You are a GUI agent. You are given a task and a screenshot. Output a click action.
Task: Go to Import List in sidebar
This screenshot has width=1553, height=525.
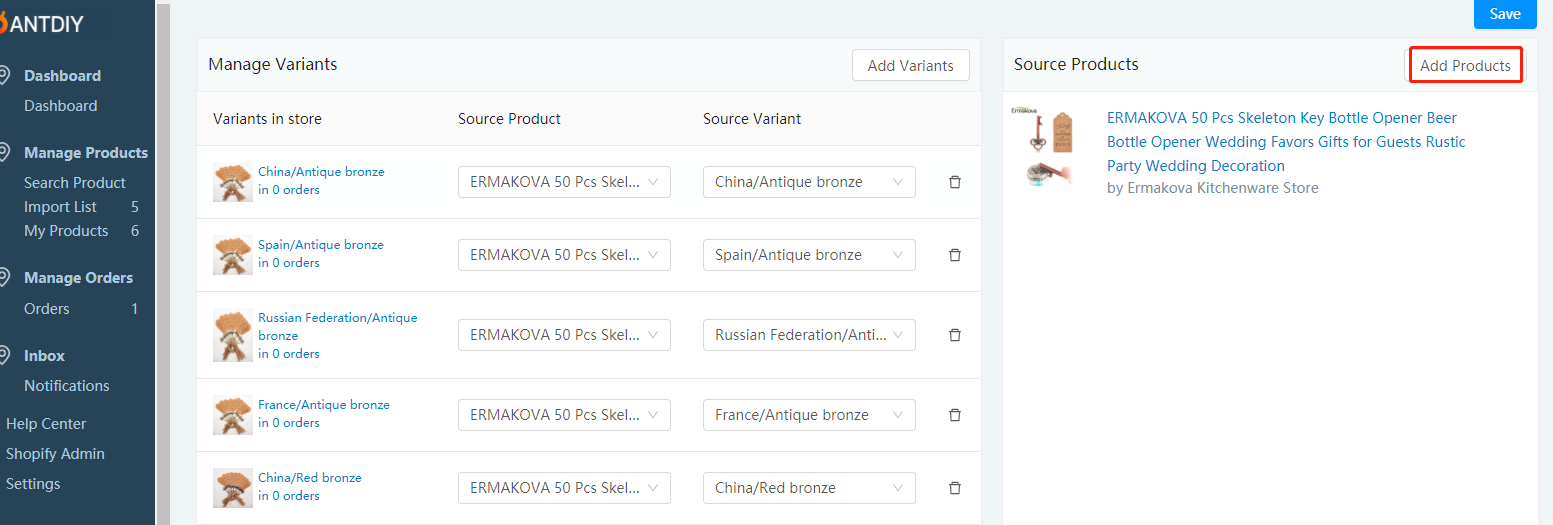61,207
